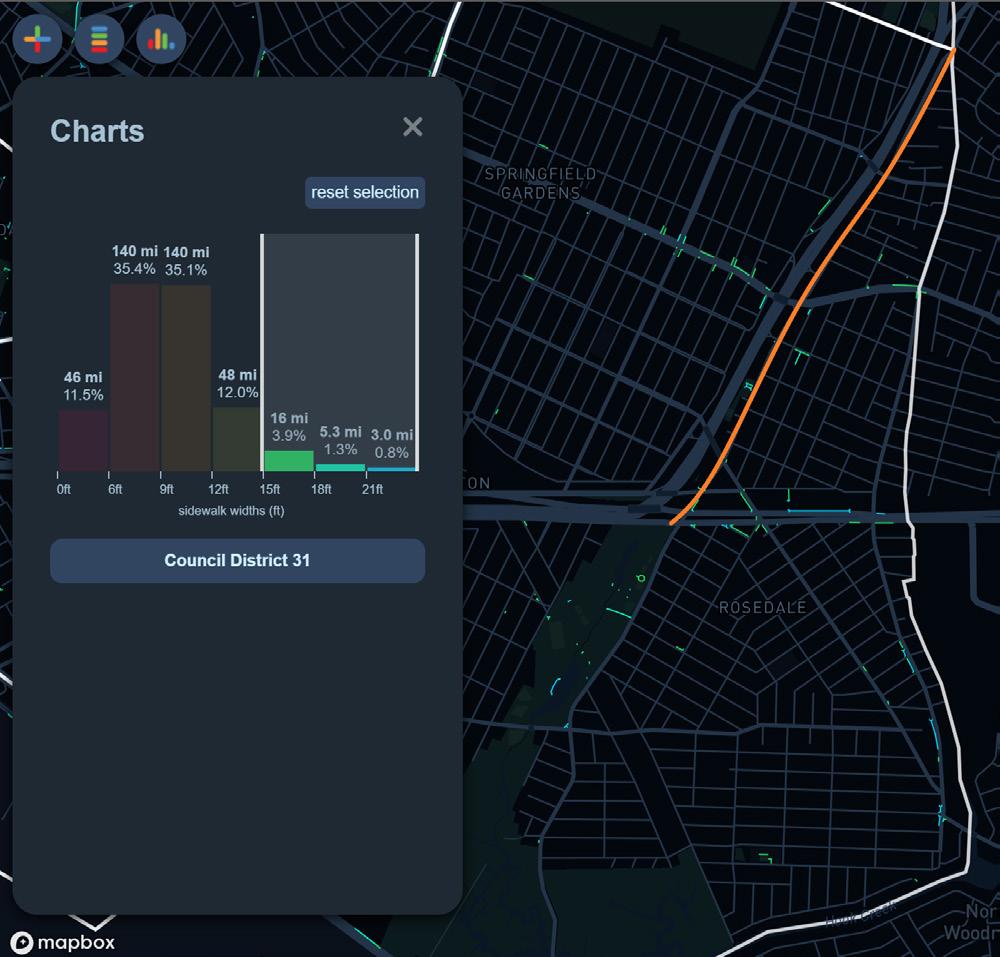Click the 0ft–6ft histogram bar (46 mi)

[83, 440]
